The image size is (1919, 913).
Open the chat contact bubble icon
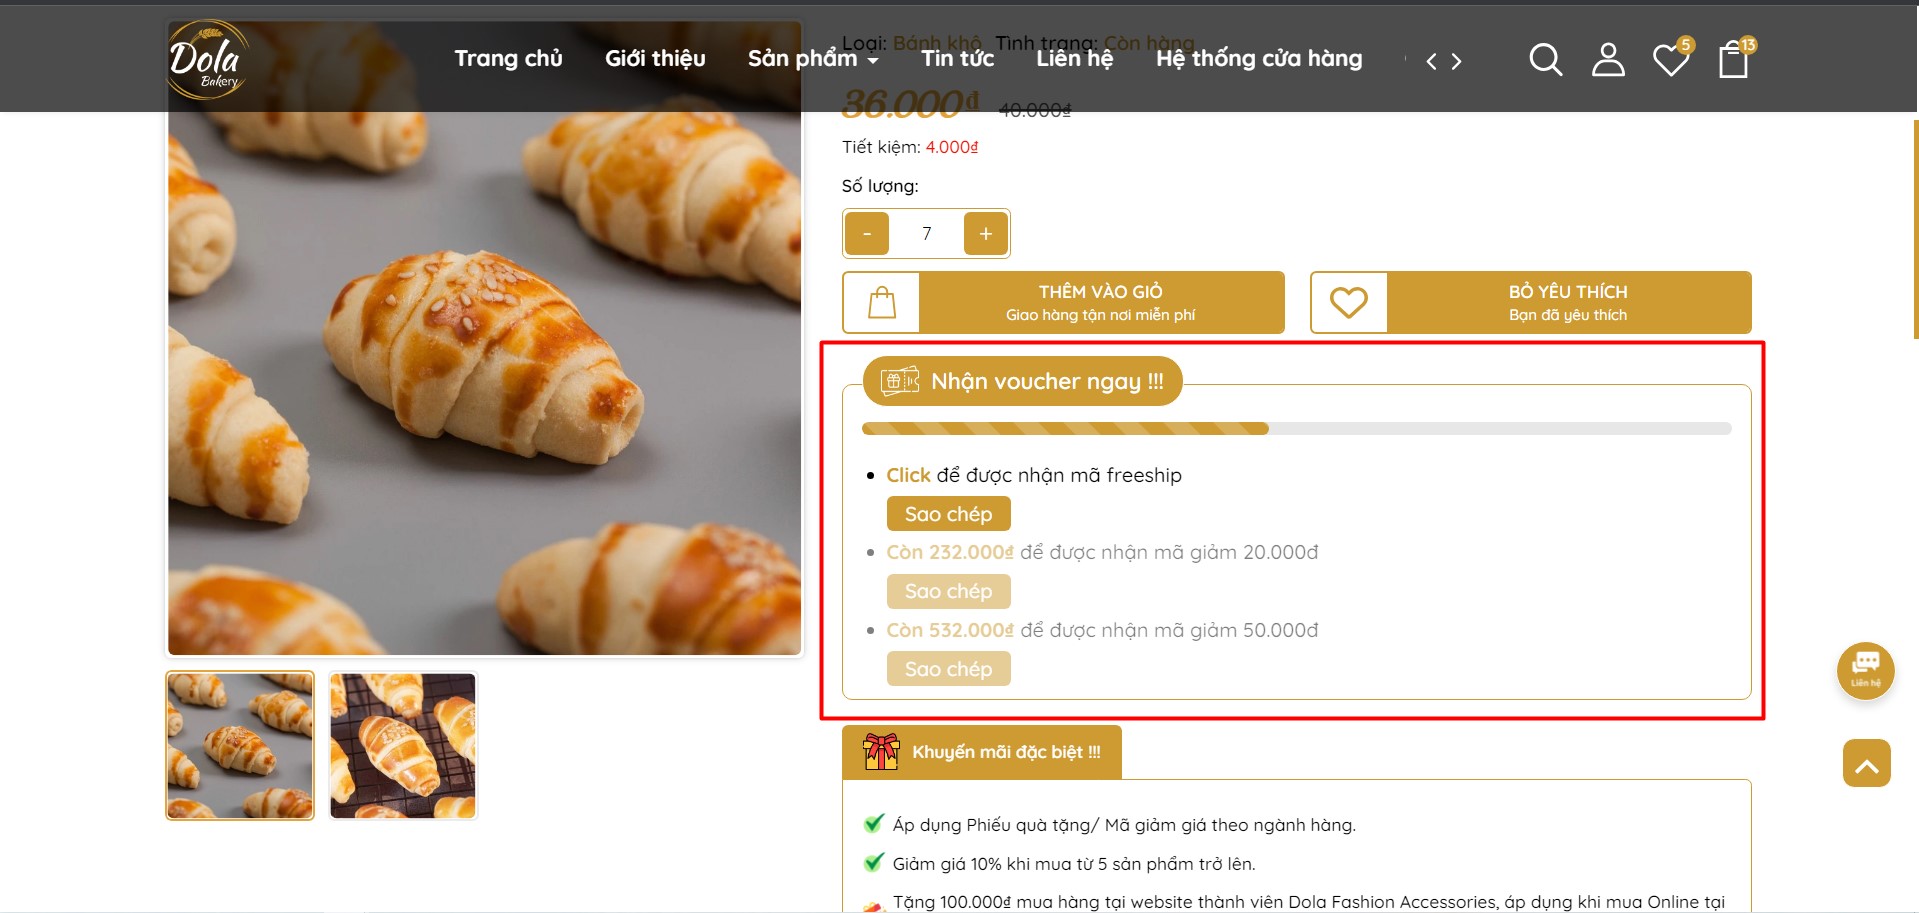point(1865,669)
